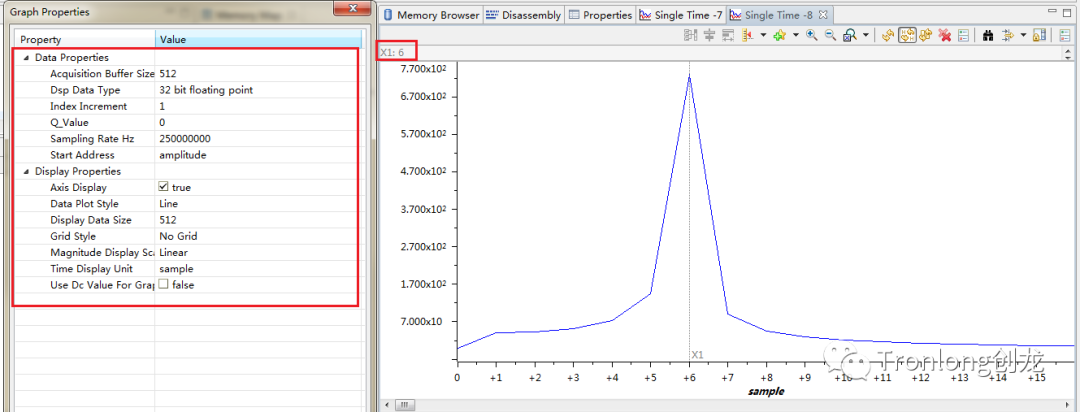1080x412 pixels.
Task: Collapse the Display Properties group
Action: [x=26, y=171]
